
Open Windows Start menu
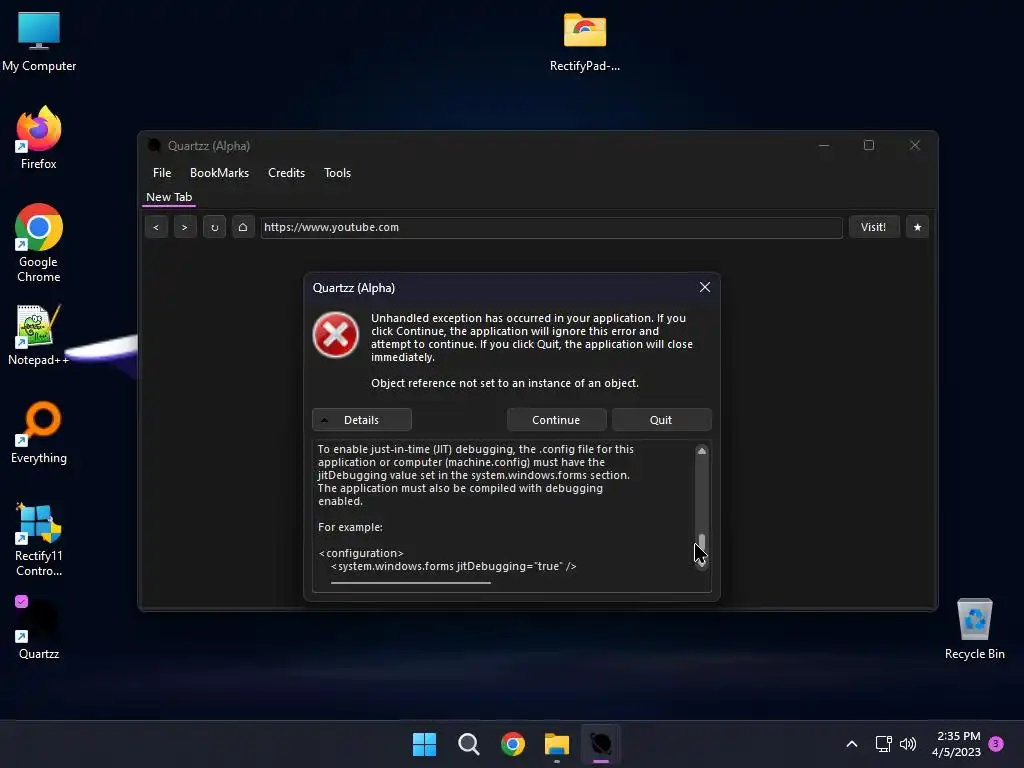[x=424, y=744]
